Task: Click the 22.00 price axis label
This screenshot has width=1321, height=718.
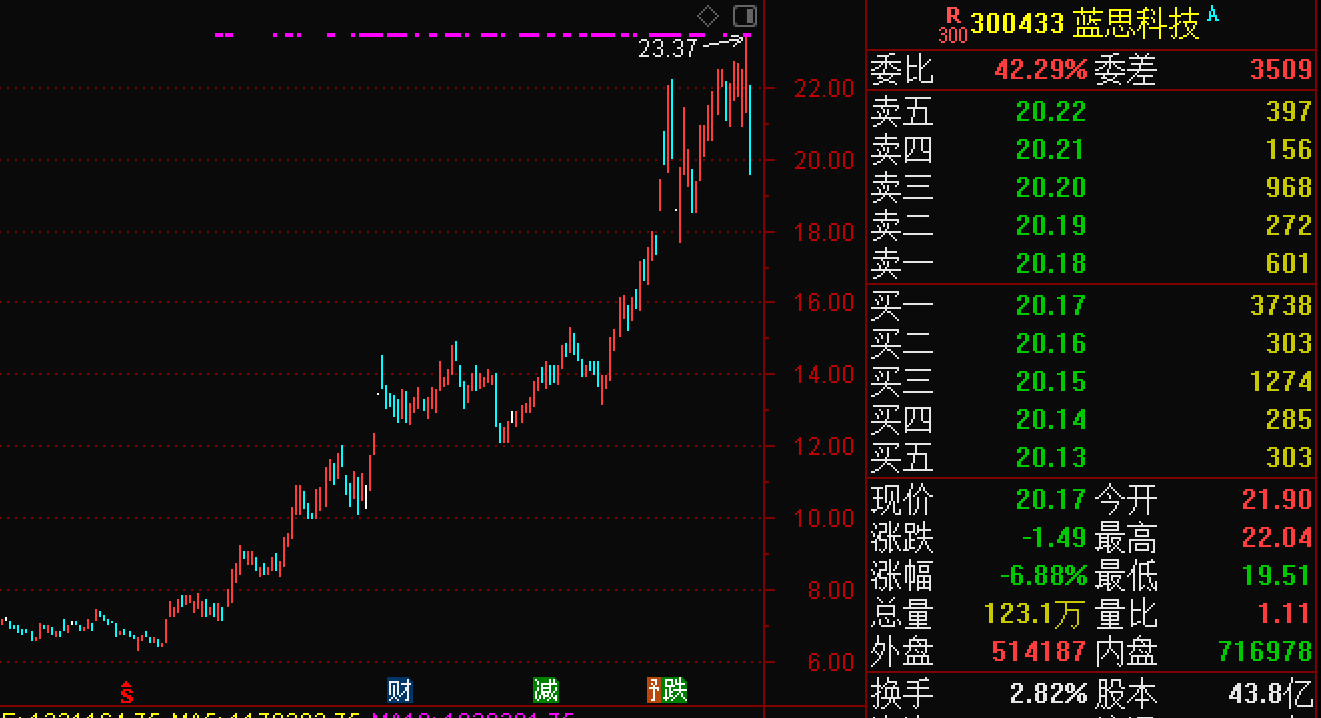Action: (824, 89)
